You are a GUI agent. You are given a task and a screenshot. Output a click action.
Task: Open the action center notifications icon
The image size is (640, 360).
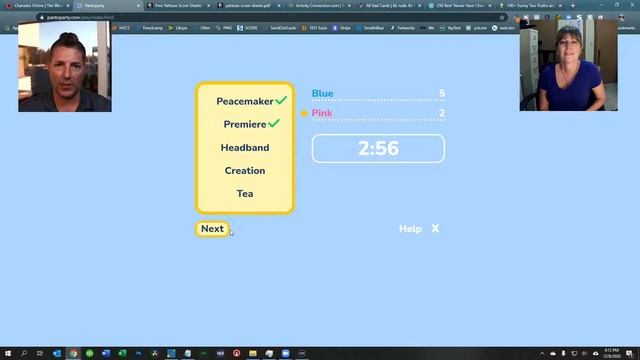pos(629,353)
